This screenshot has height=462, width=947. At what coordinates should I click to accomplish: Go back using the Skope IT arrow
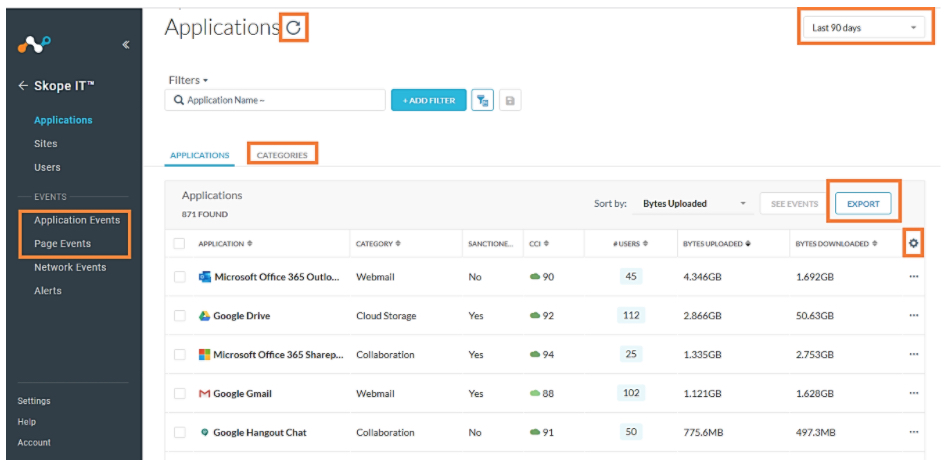click(x=23, y=86)
